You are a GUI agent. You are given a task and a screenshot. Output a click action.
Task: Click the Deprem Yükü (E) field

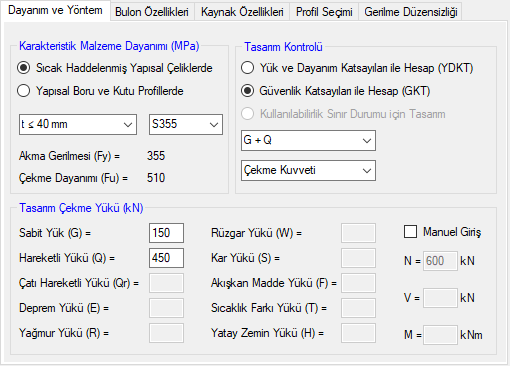[166, 308]
